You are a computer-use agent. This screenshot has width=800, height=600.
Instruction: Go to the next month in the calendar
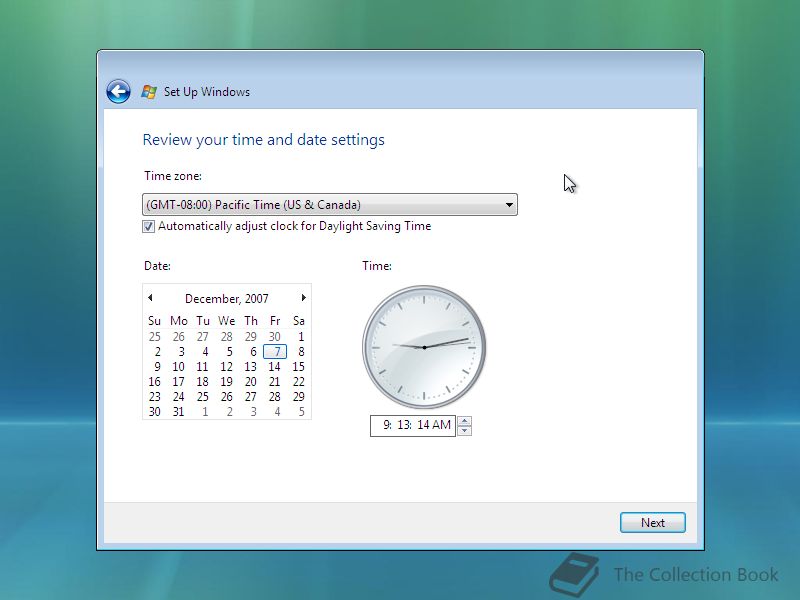coord(304,297)
